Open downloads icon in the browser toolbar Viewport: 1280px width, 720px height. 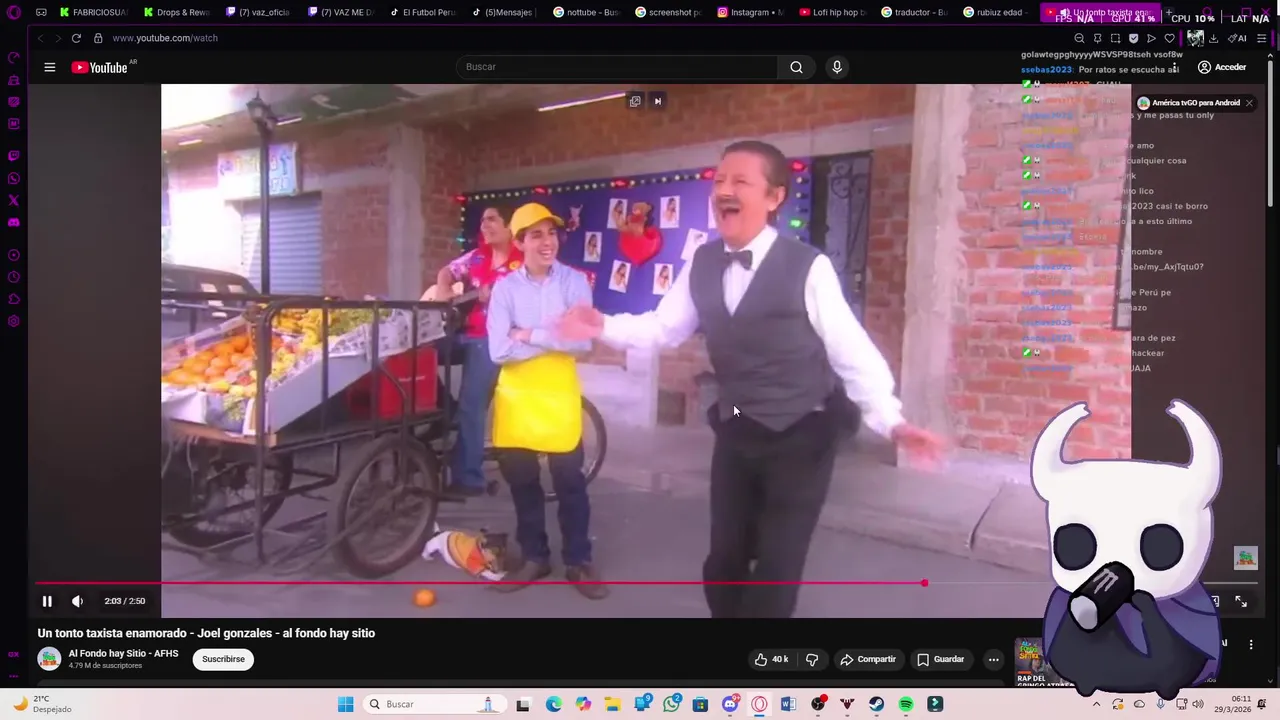pyautogui.click(x=1213, y=38)
